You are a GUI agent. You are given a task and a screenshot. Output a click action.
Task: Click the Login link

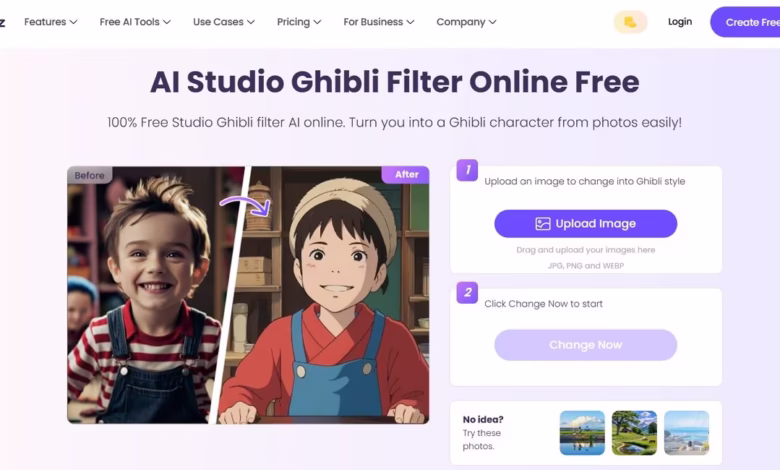(680, 22)
